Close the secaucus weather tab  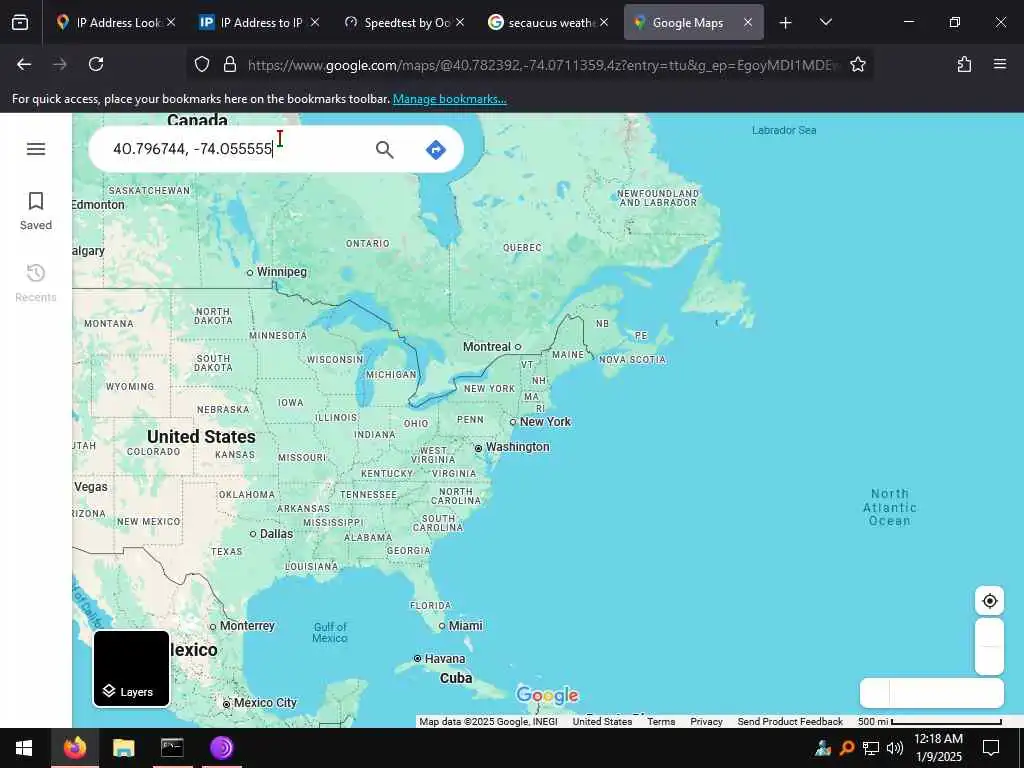[x=604, y=22]
